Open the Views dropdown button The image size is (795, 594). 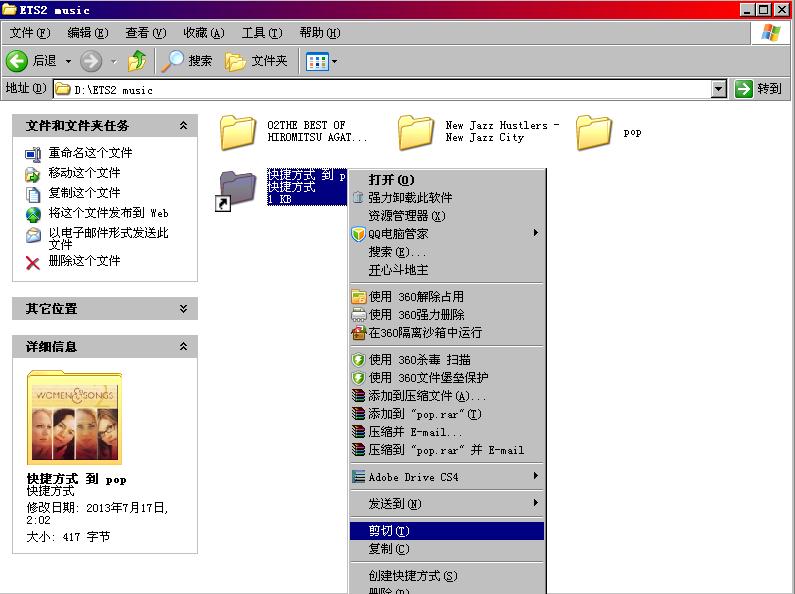(321, 61)
